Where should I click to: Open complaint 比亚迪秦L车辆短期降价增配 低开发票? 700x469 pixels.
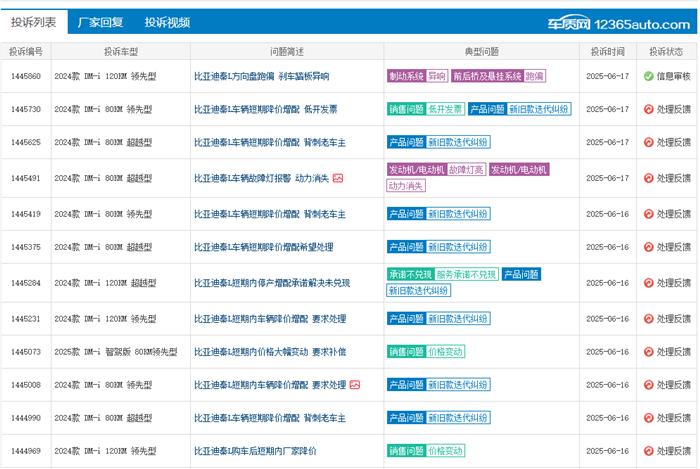[266, 109]
